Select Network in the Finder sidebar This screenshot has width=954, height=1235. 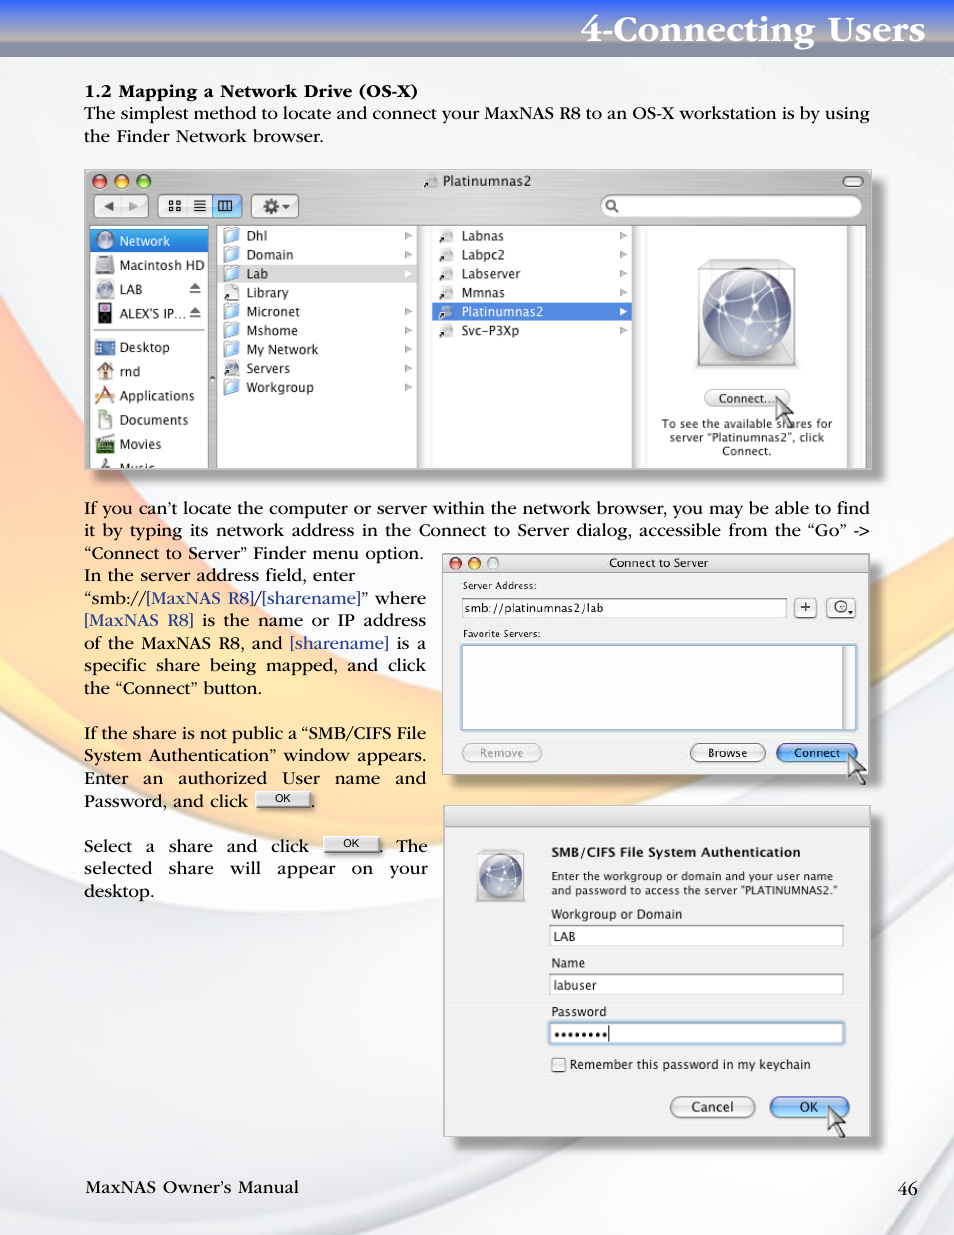click(149, 241)
